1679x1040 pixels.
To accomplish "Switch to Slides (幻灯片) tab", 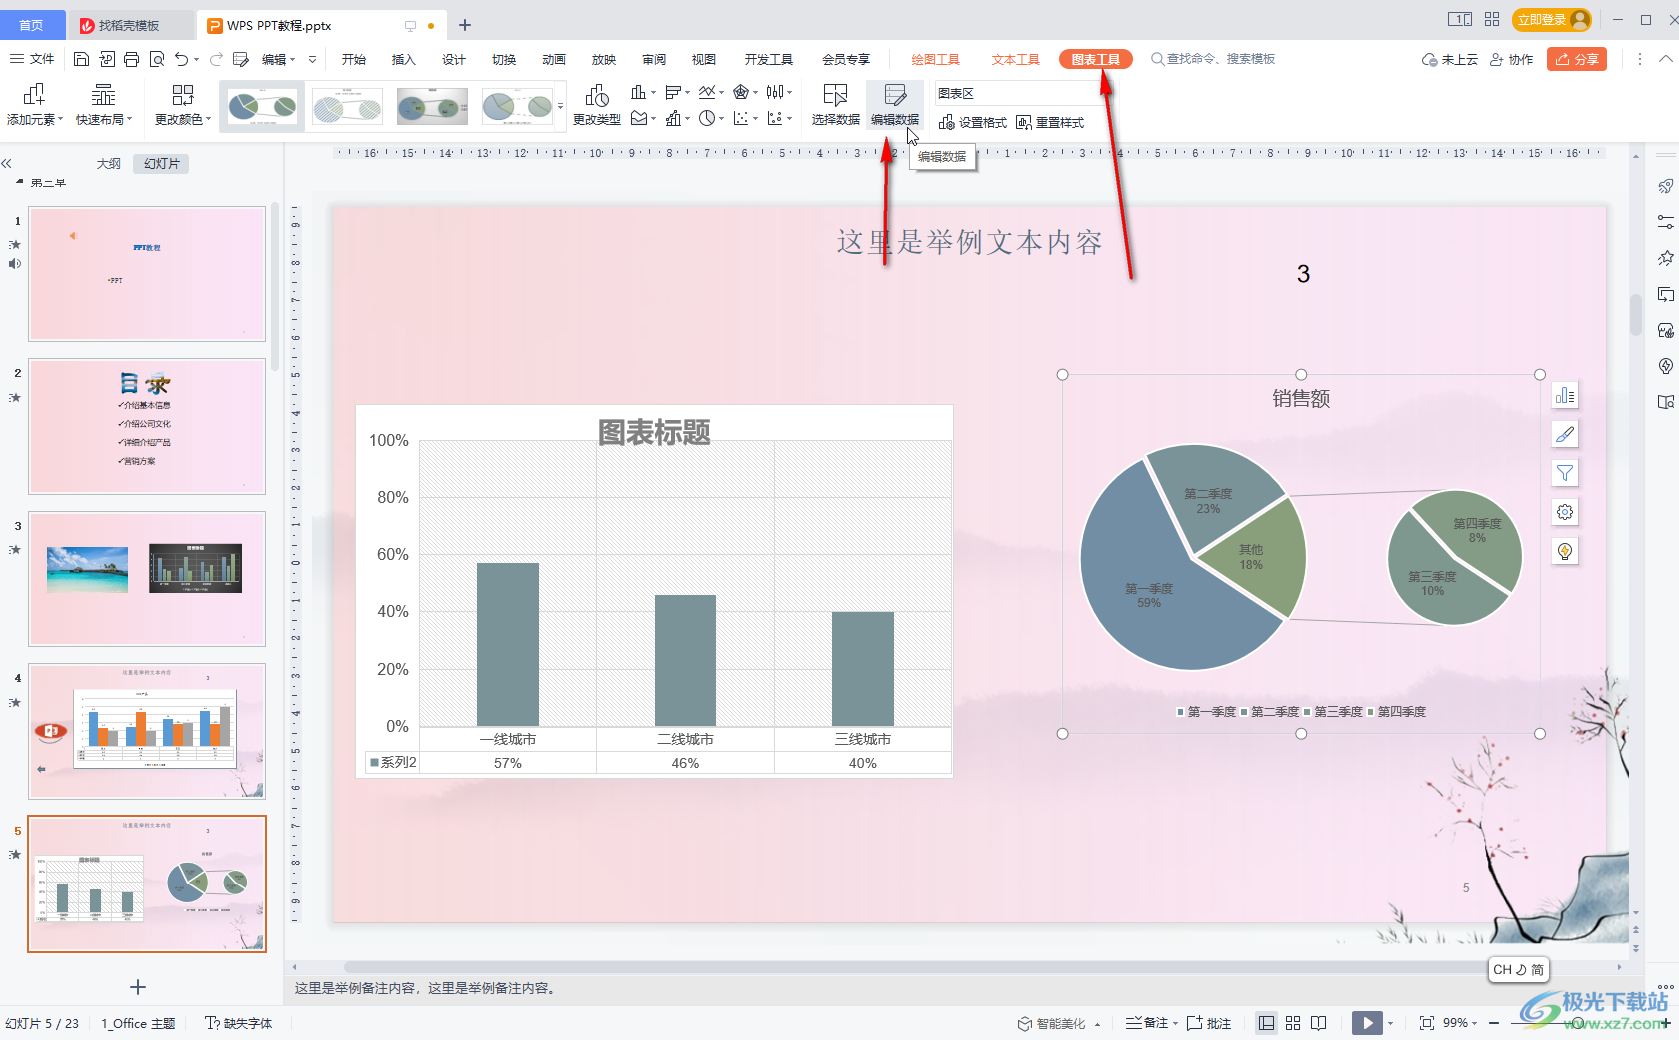I will click(162, 163).
